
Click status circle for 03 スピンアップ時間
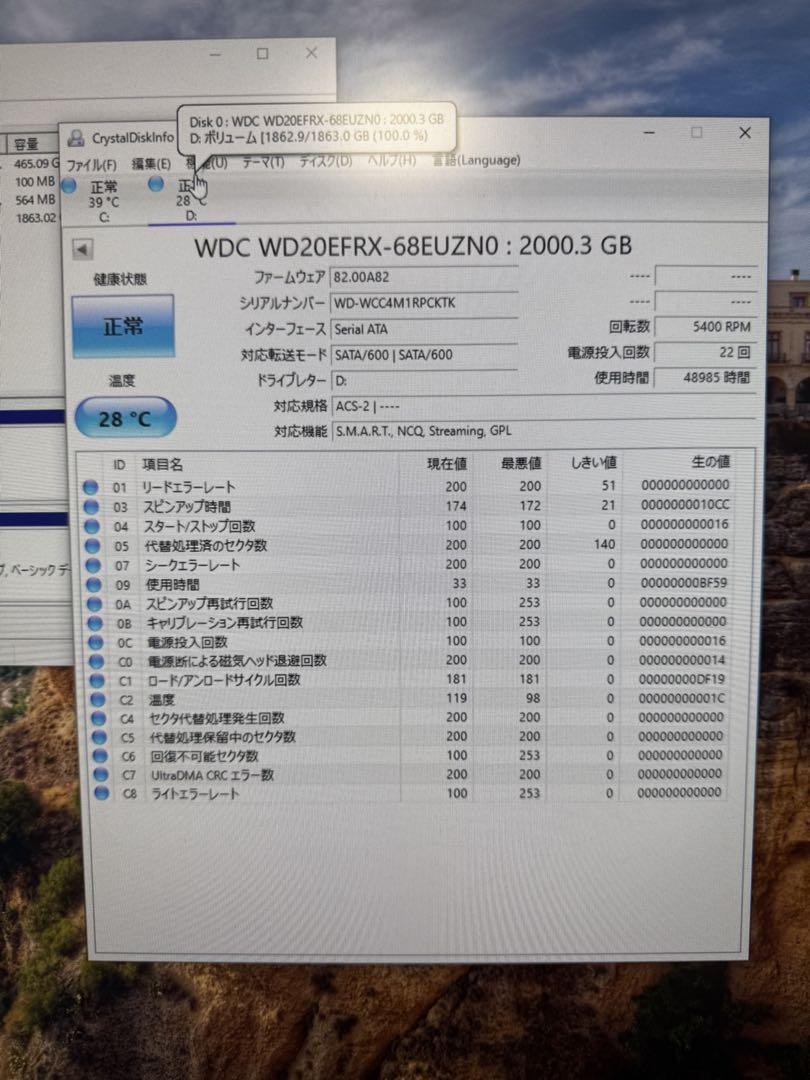(x=91, y=507)
